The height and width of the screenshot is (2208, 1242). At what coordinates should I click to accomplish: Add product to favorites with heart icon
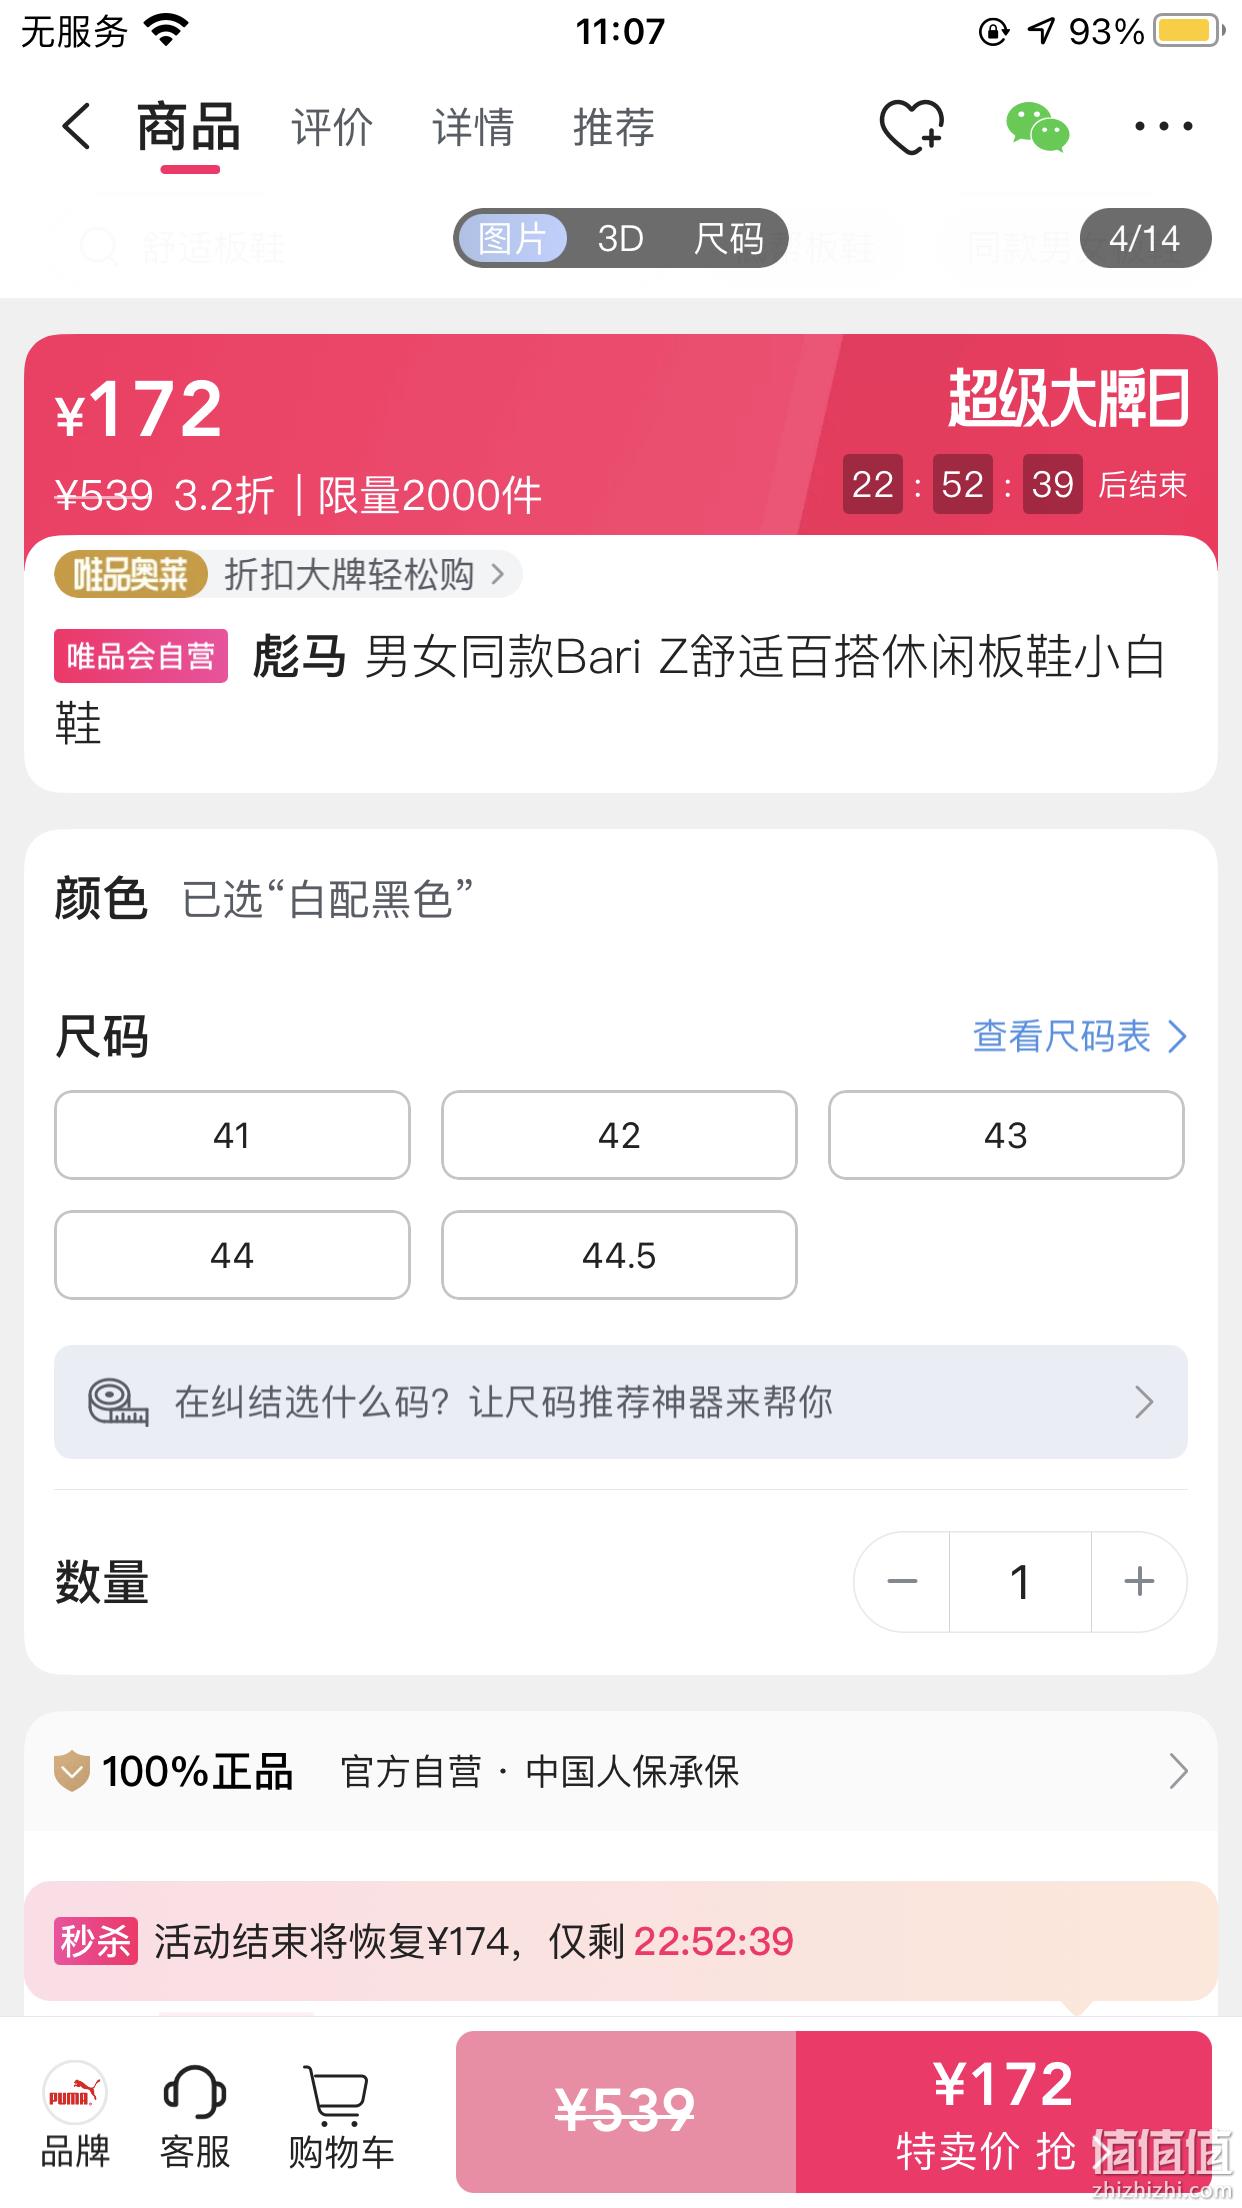point(911,127)
